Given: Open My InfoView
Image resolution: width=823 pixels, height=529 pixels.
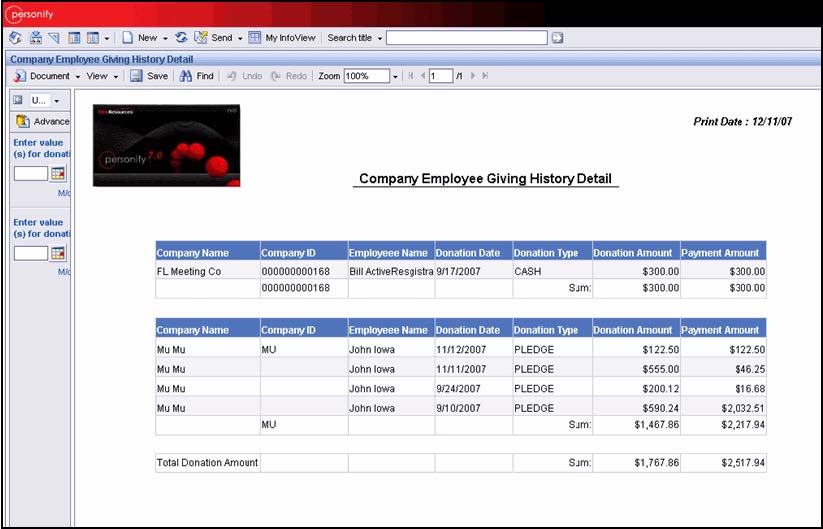Looking at the screenshot, I should (x=282, y=38).
